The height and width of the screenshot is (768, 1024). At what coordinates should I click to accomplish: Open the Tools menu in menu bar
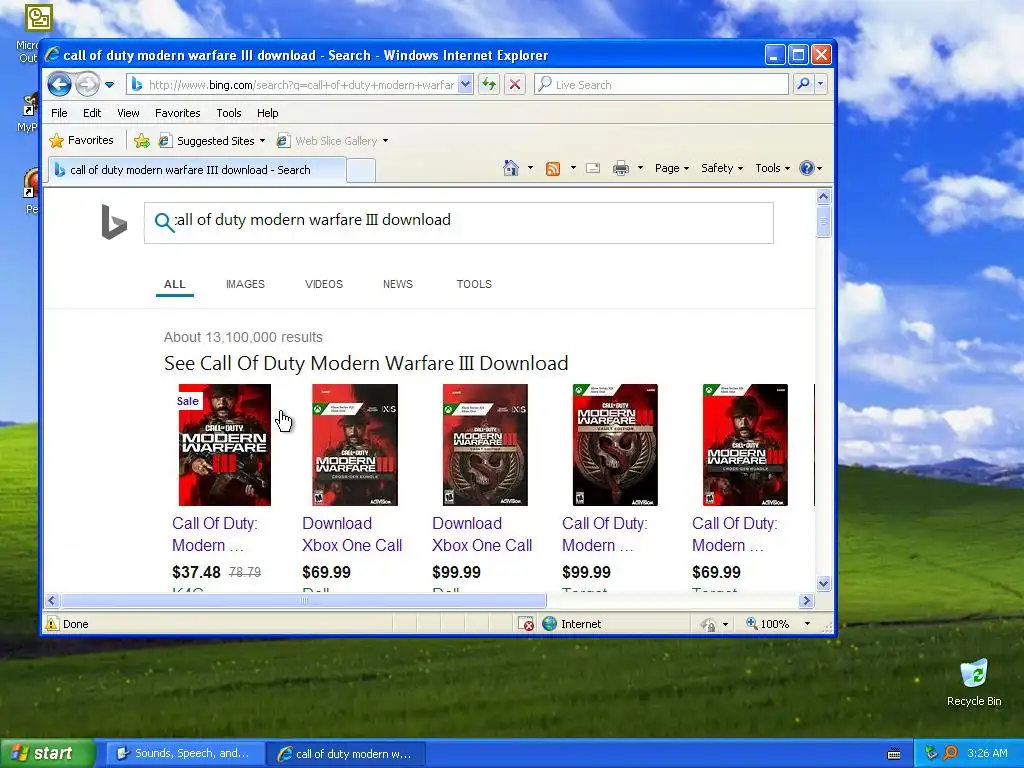coord(229,113)
